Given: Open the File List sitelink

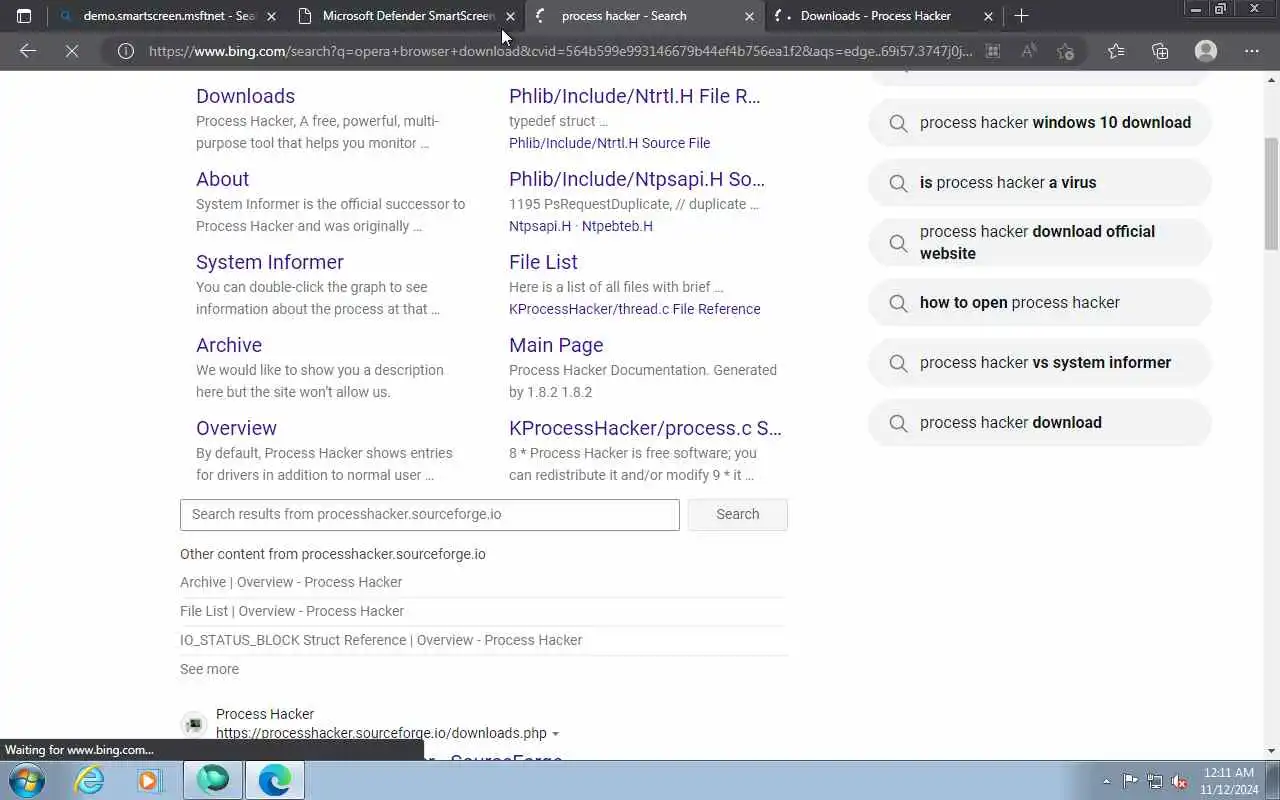Looking at the screenshot, I should [x=543, y=262].
